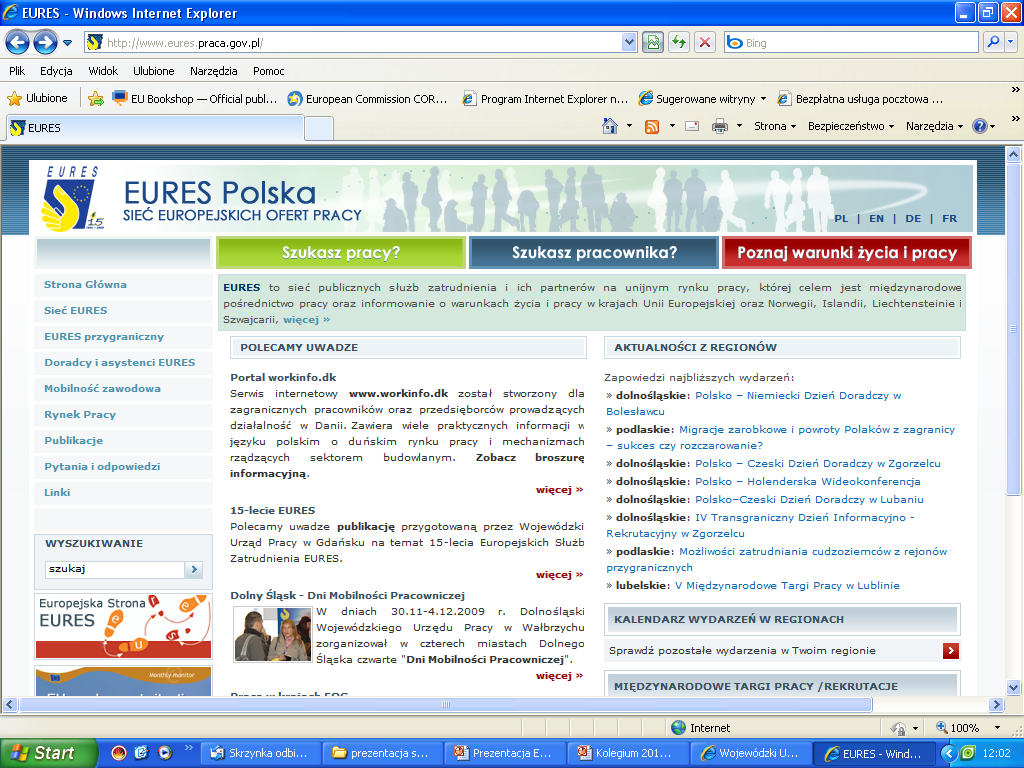The image size is (1024, 768).
Task: Click the Print icon
Action: point(720,126)
